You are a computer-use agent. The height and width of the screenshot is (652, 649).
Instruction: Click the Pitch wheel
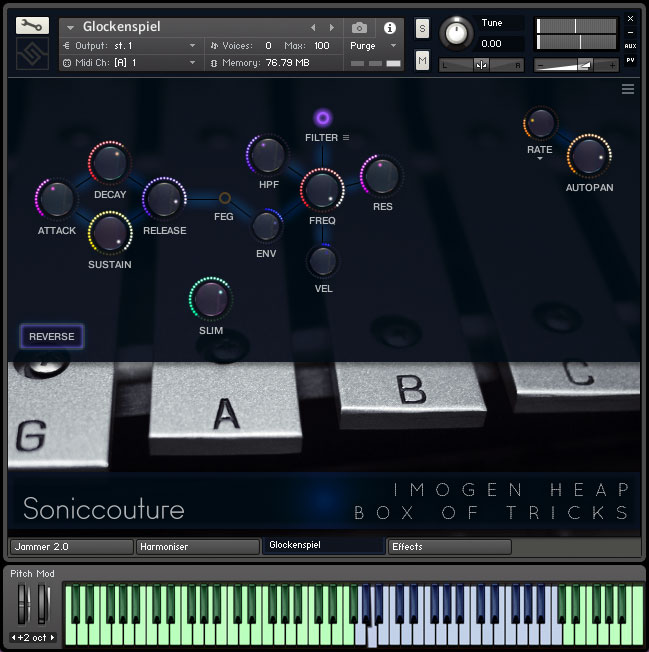pos(23,604)
